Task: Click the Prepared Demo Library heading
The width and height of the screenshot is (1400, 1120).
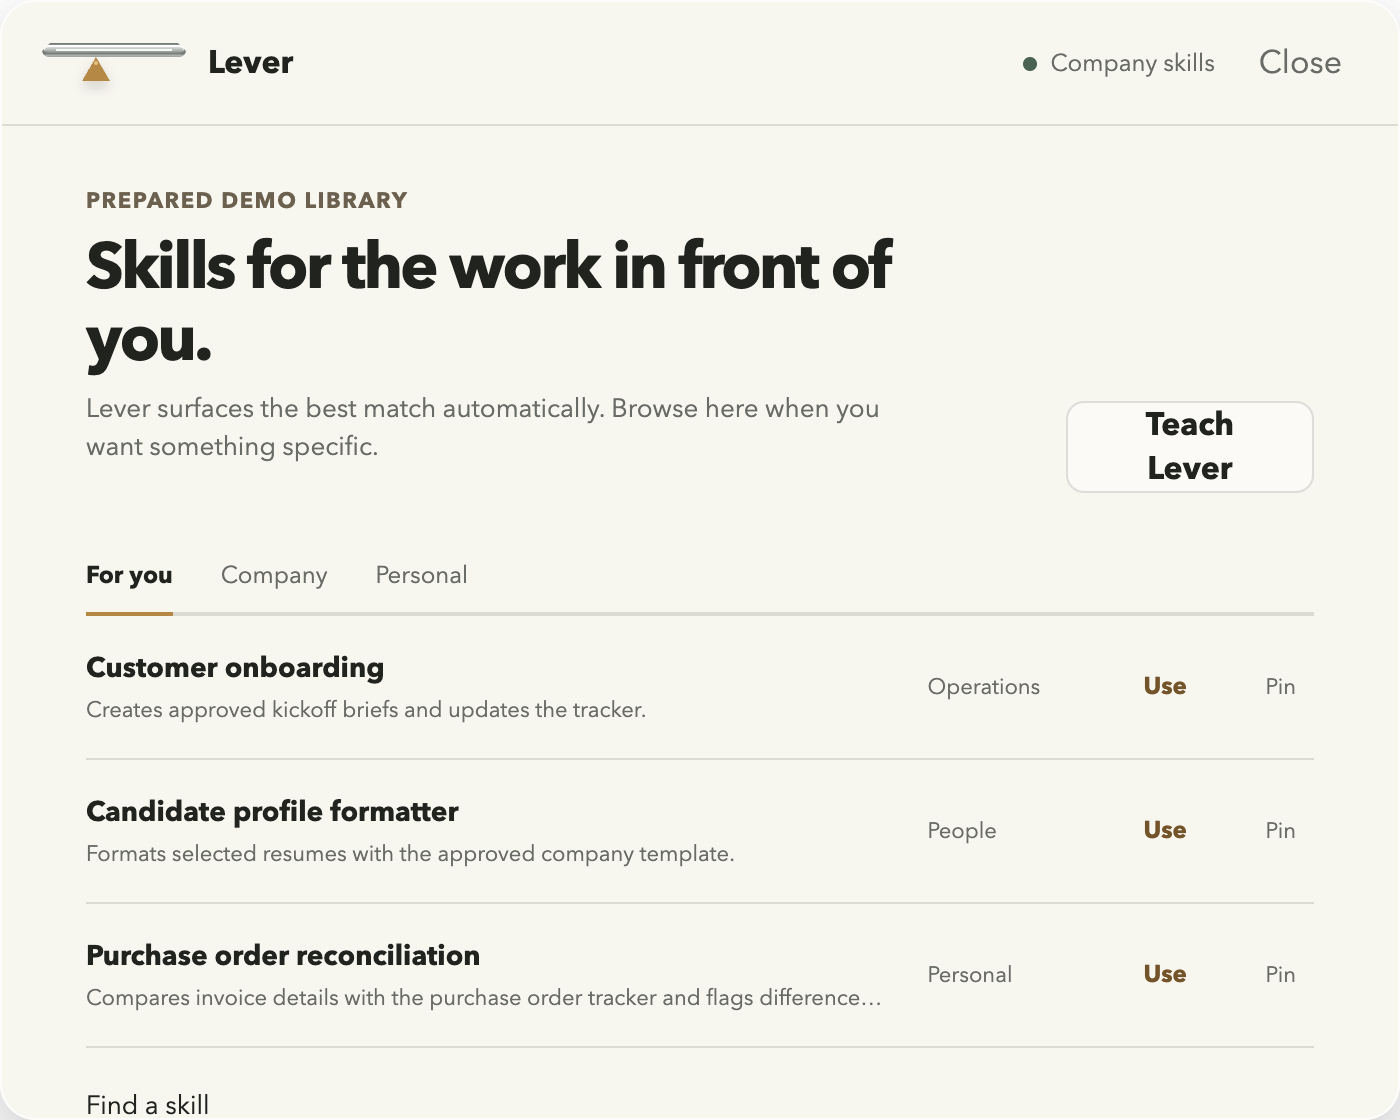Action: (x=247, y=200)
